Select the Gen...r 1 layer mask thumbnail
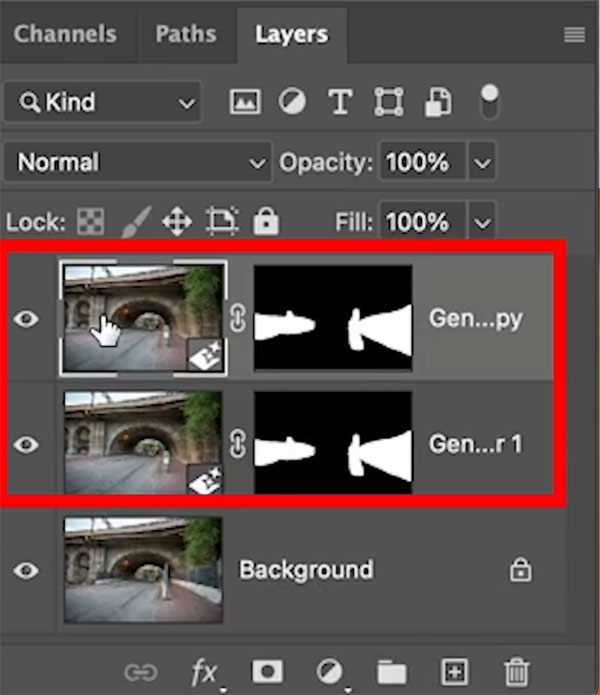600x695 pixels. (333, 443)
